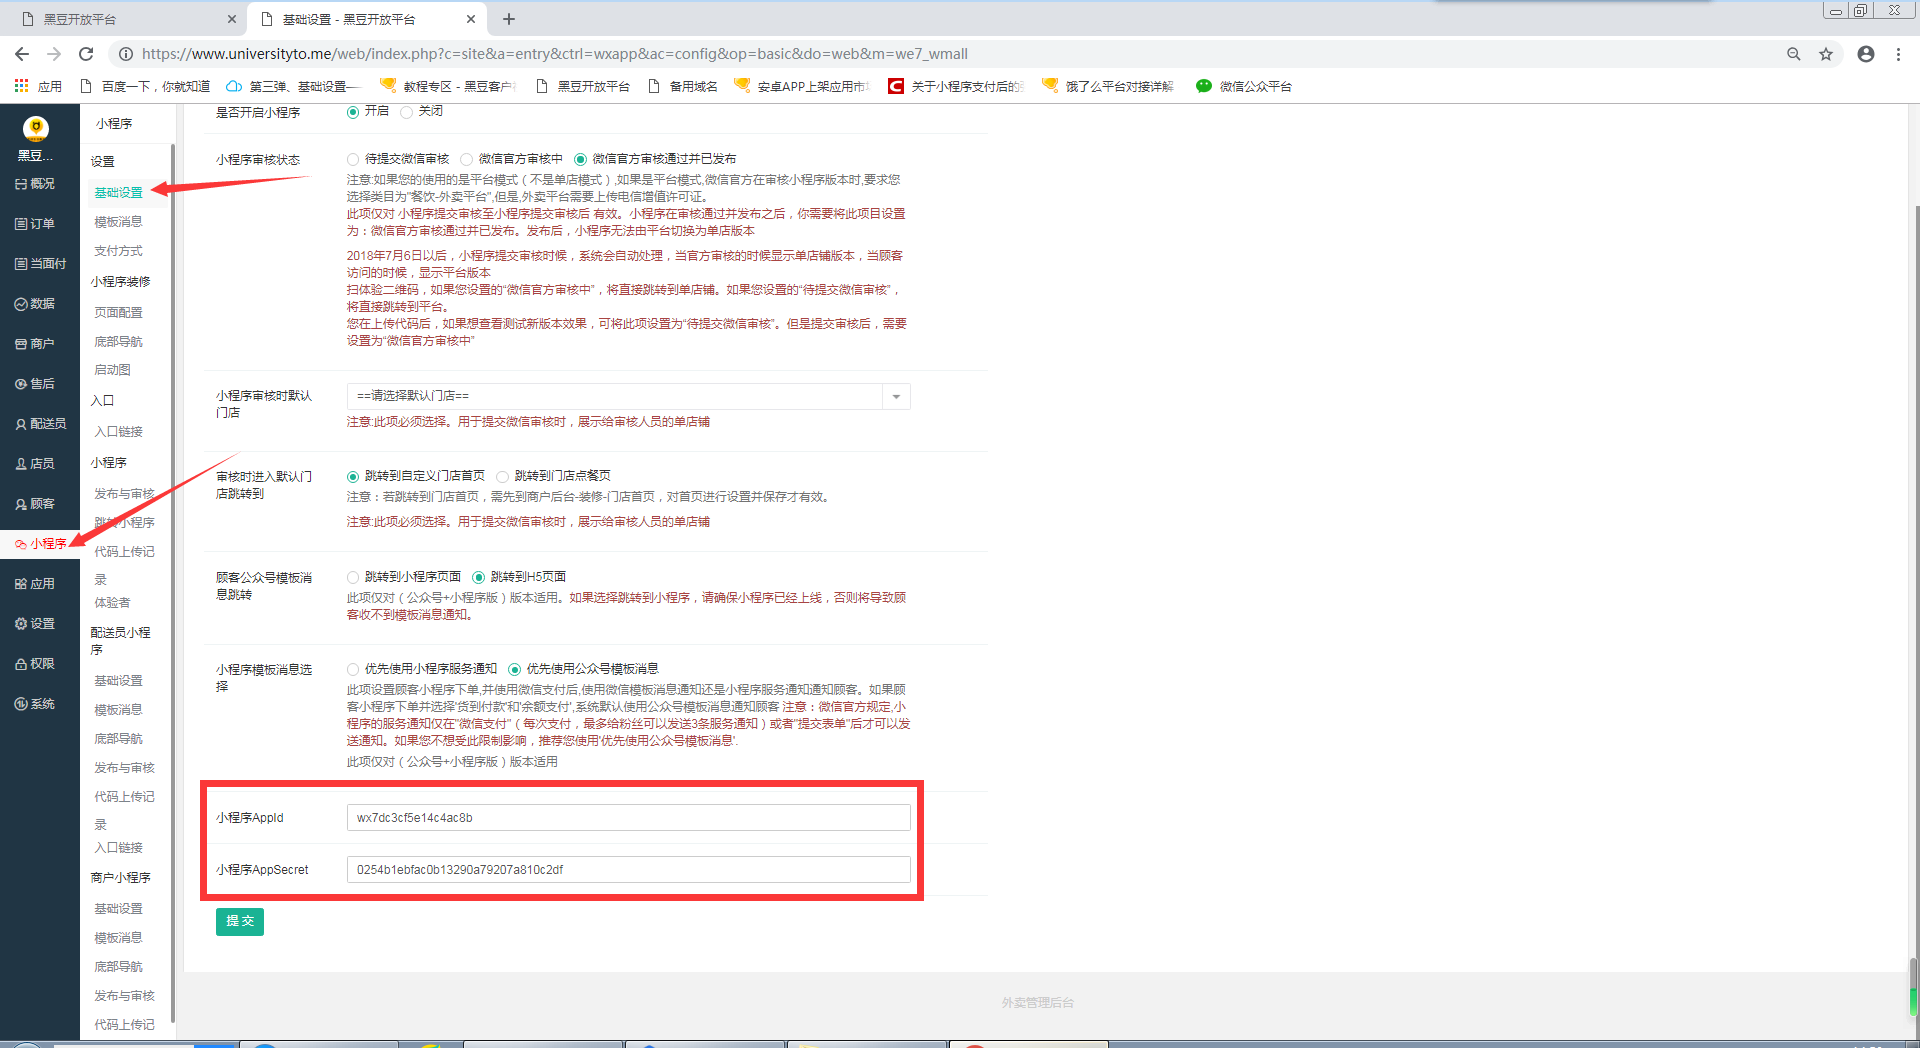Open 饿了么平台对接详解 bookmark
This screenshot has height=1048, width=1920.
1108,86
